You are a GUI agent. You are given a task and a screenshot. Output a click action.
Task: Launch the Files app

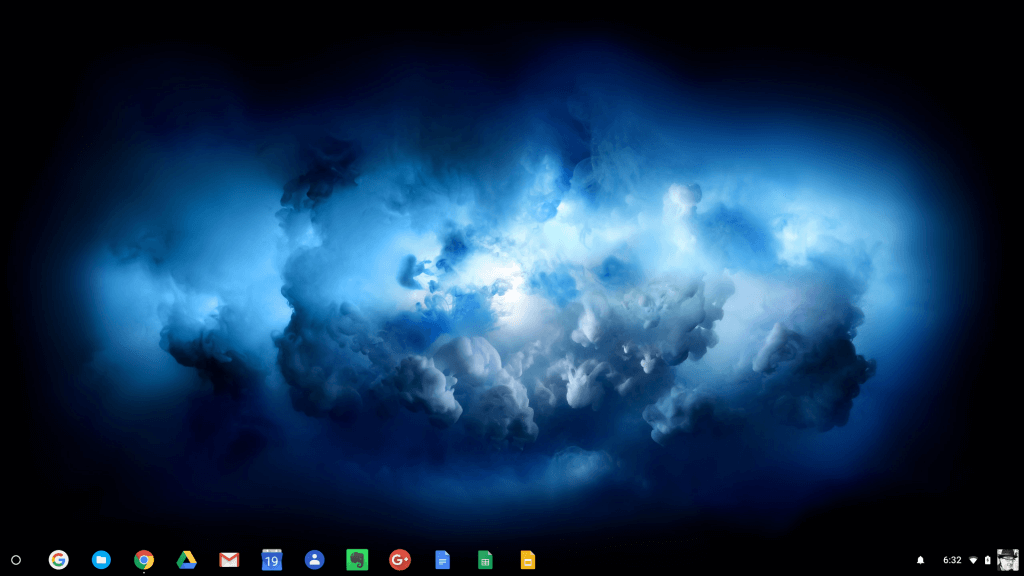pyautogui.click(x=101, y=560)
